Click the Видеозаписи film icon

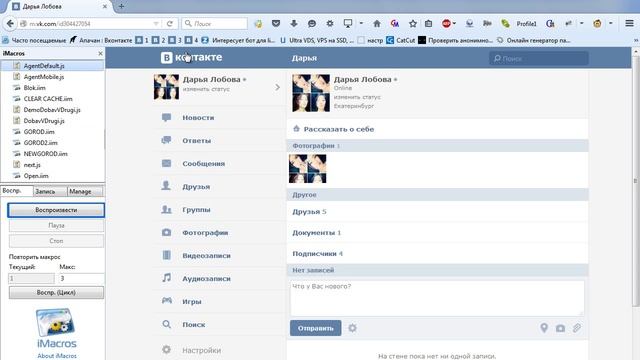click(167, 255)
